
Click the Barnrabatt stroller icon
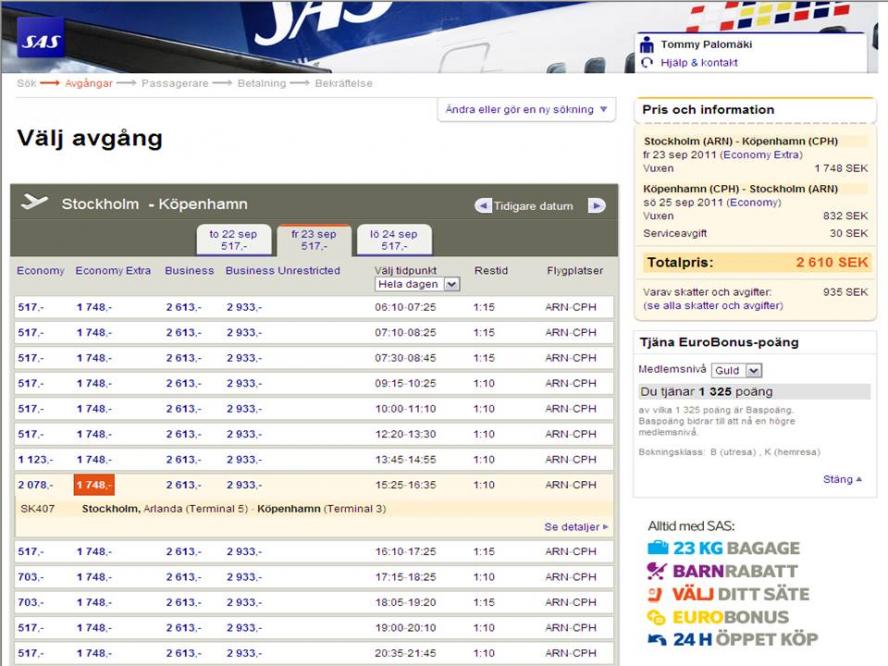click(656, 570)
